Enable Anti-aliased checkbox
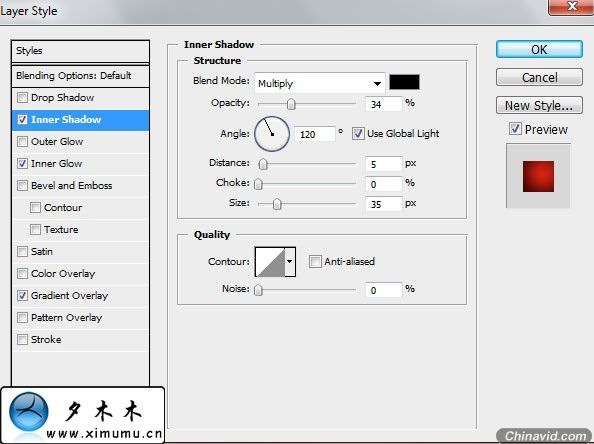The width and height of the screenshot is (594, 444). [x=315, y=261]
